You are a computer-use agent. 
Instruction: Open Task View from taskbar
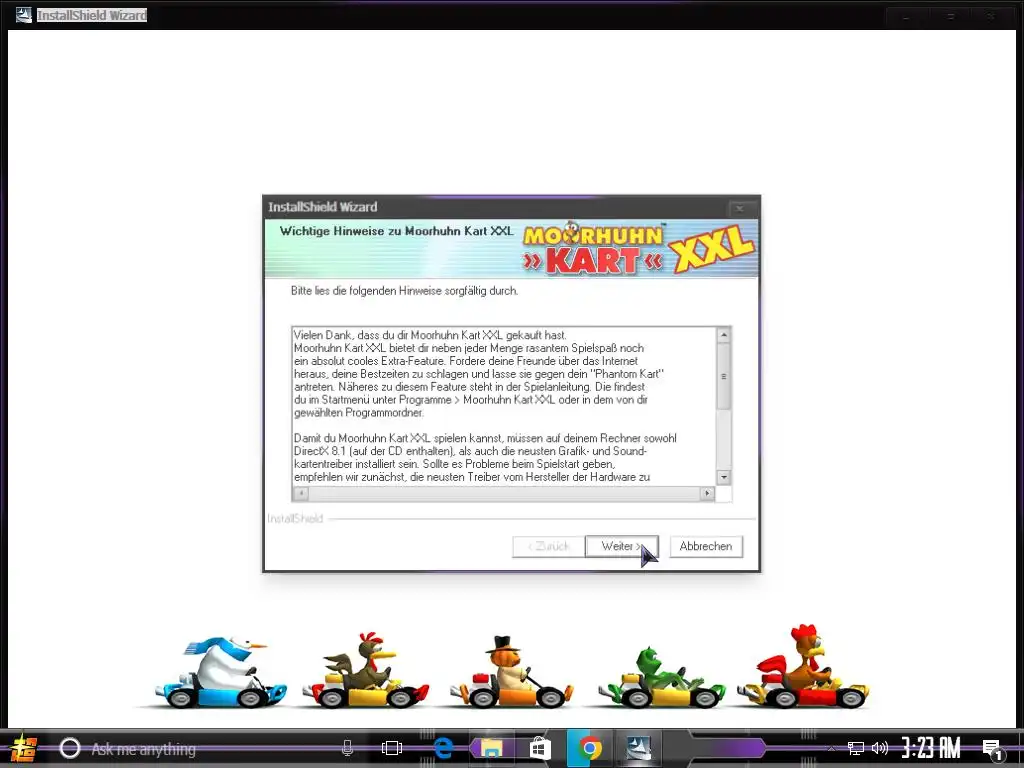click(392, 748)
